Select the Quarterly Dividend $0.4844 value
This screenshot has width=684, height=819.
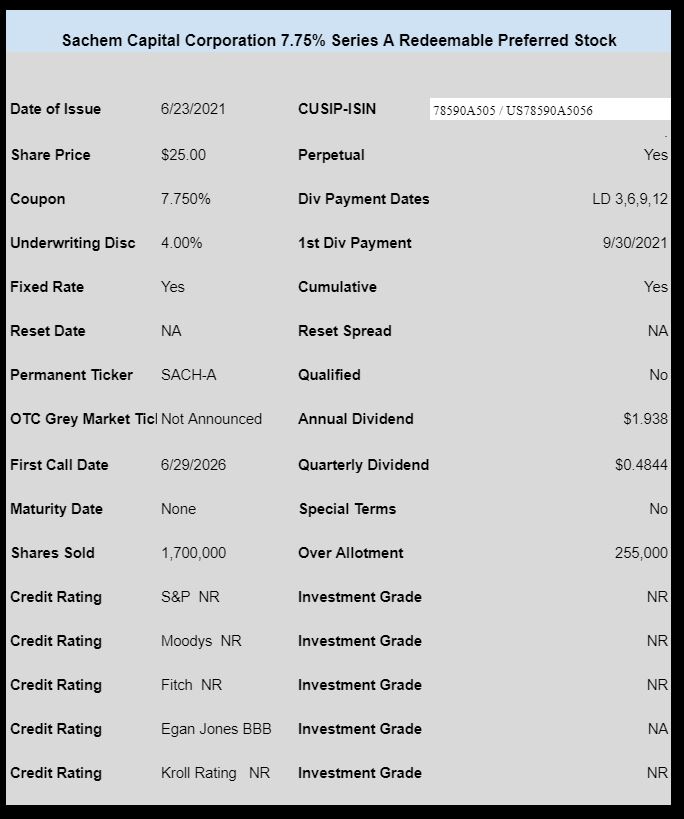point(641,464)
